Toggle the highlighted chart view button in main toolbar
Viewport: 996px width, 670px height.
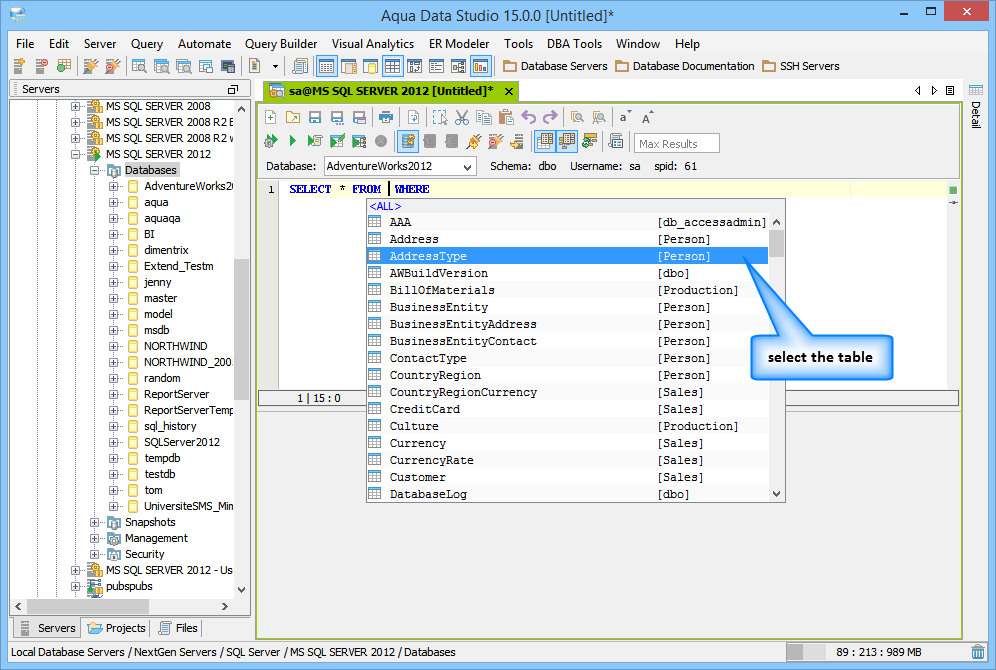pos(480,65)
